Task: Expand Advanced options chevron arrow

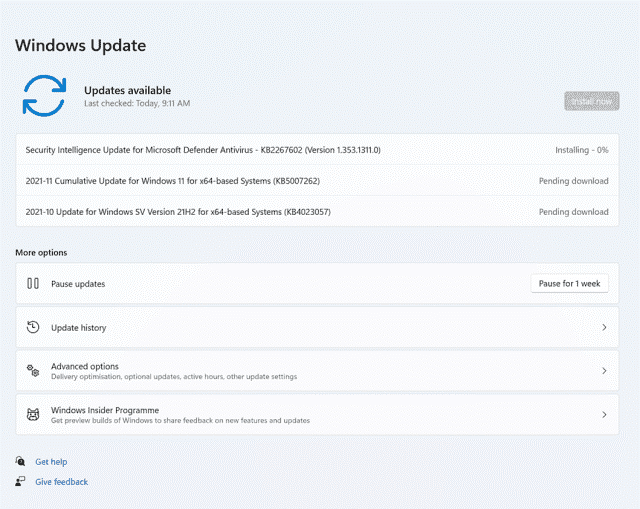Action: click(604, 371)
